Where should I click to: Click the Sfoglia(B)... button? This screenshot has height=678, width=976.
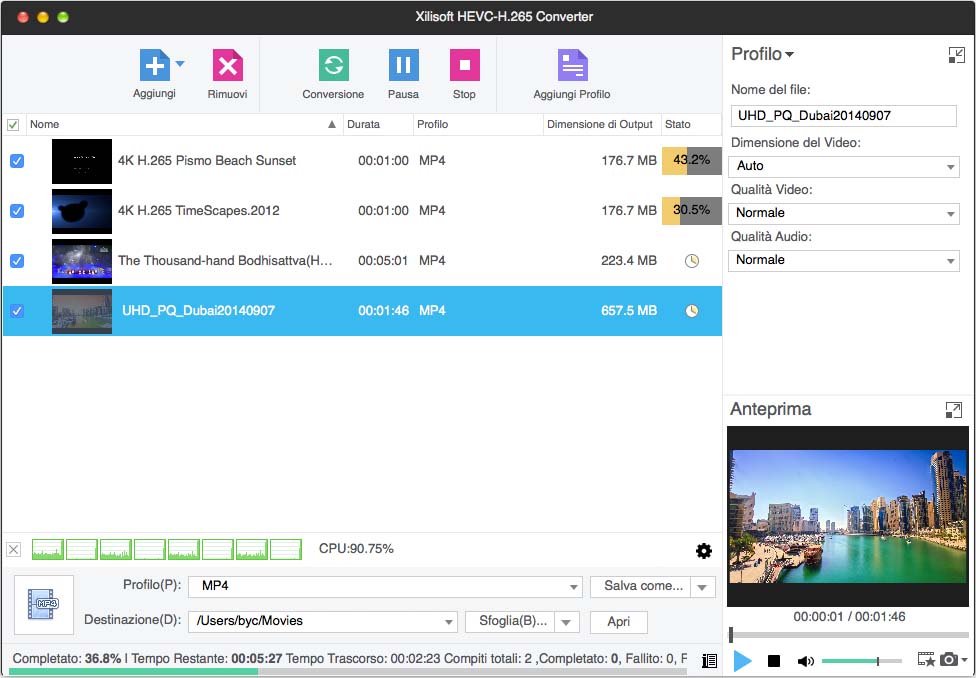510,621
